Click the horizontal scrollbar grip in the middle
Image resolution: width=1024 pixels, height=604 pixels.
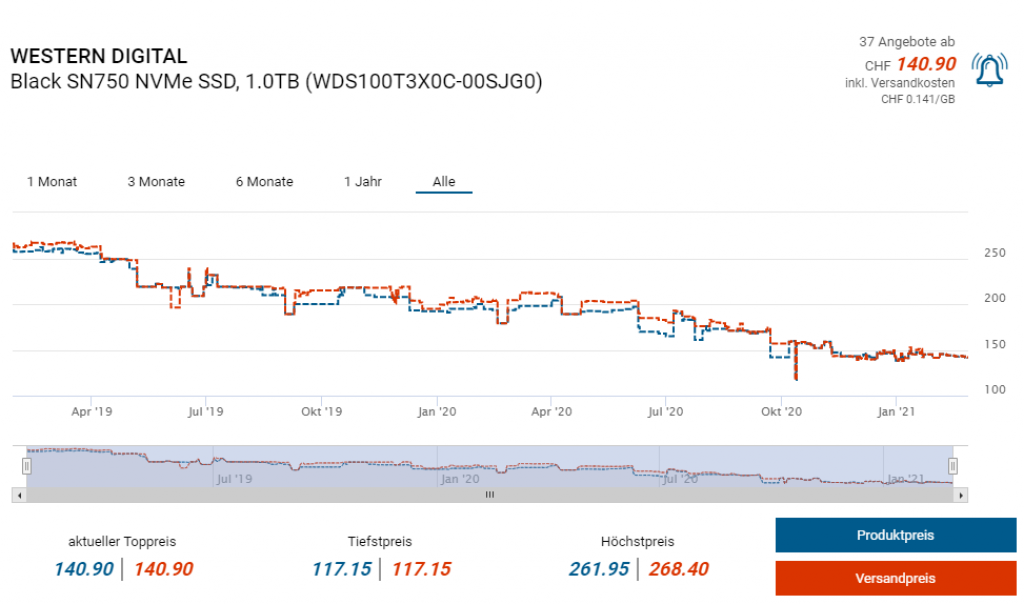click(x=490, y=494)
